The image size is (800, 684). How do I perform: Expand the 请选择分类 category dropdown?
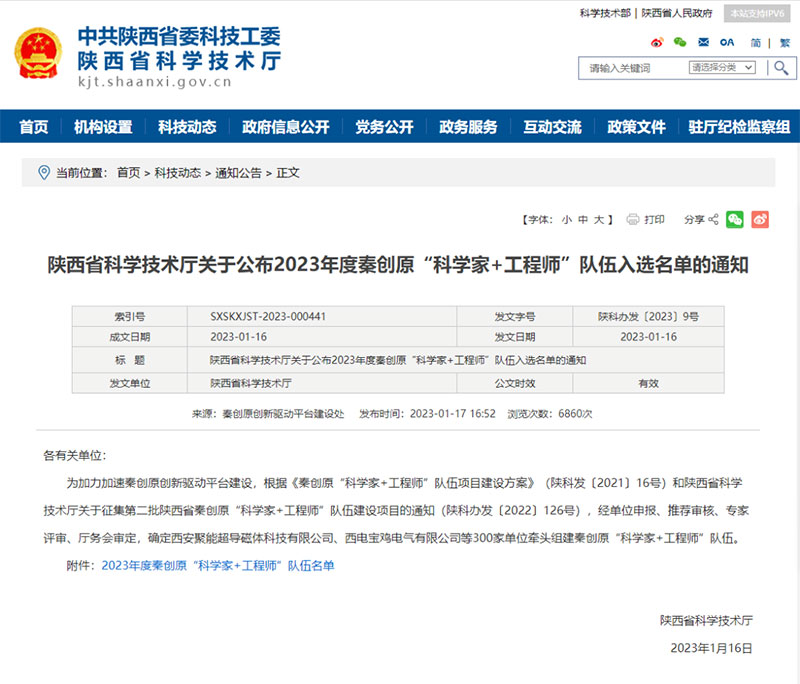(x=726, y=67)
